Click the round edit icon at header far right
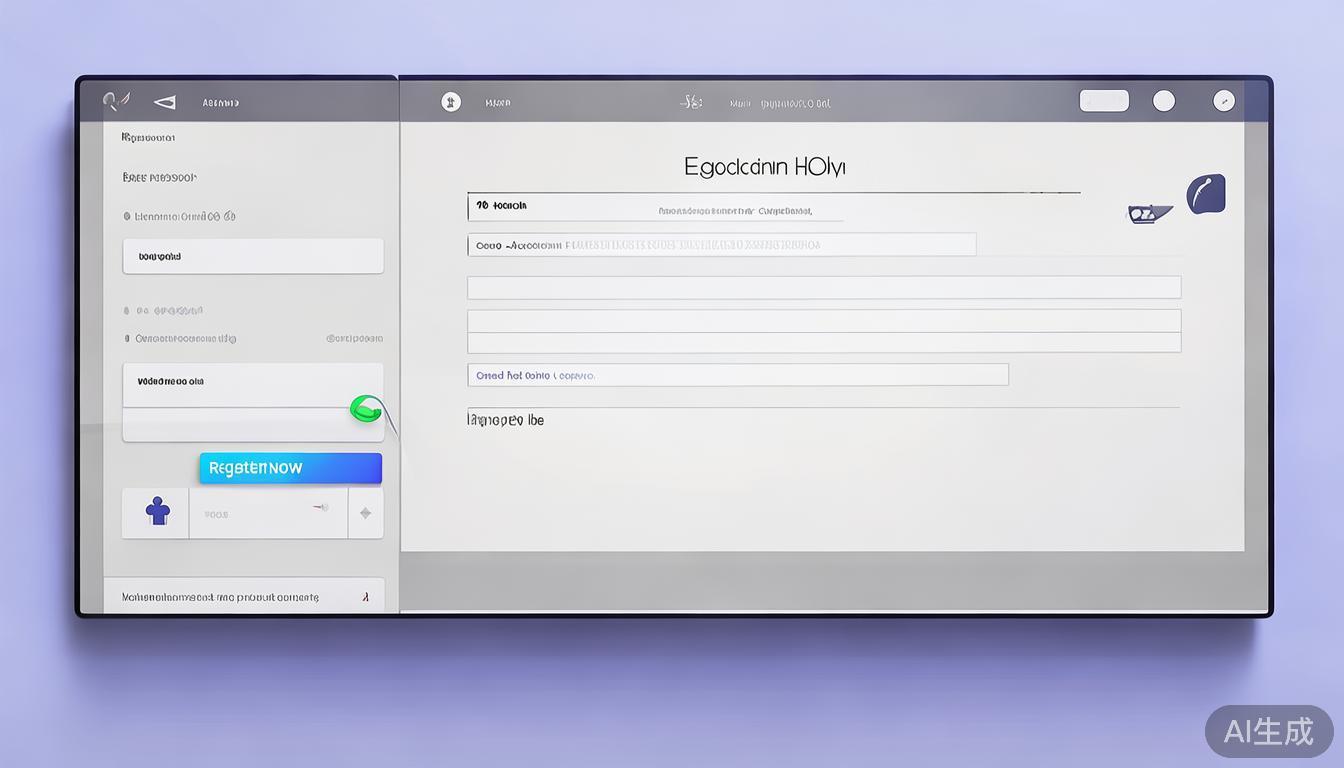Screen dimensions: 1344x768 (x=1223, y=101)
